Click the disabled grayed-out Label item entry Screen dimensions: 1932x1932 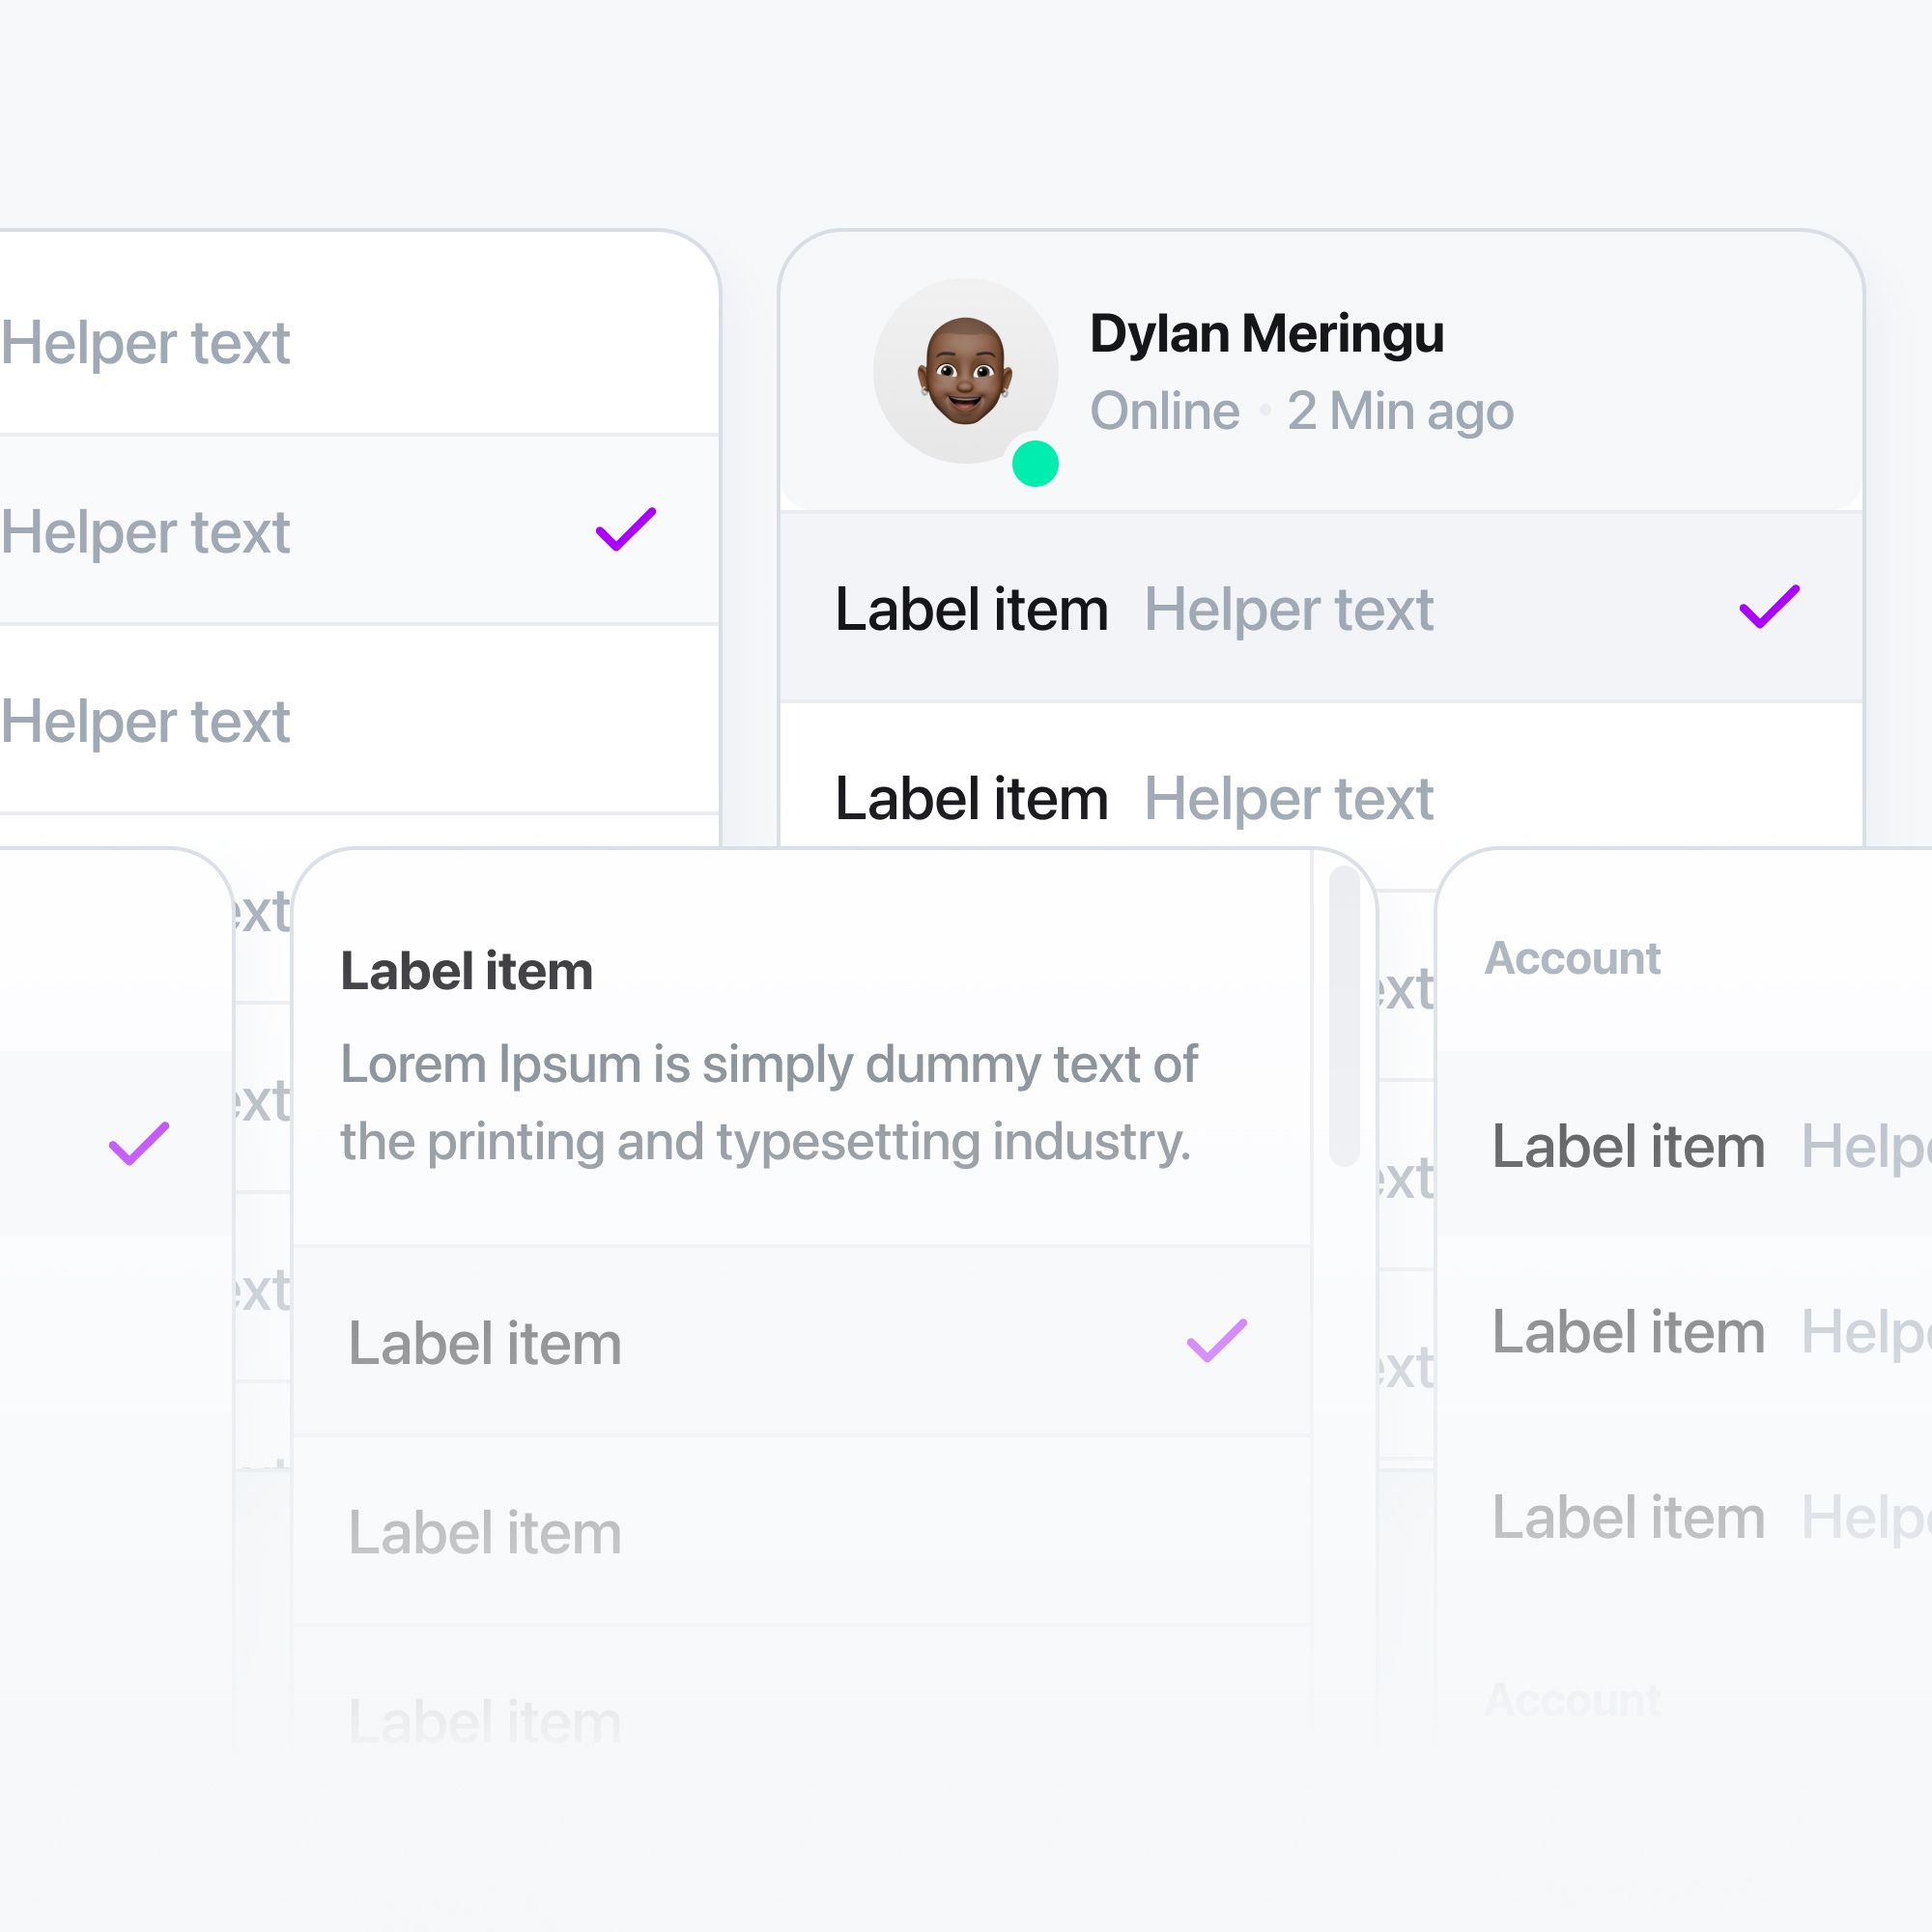coord(484,1530)
